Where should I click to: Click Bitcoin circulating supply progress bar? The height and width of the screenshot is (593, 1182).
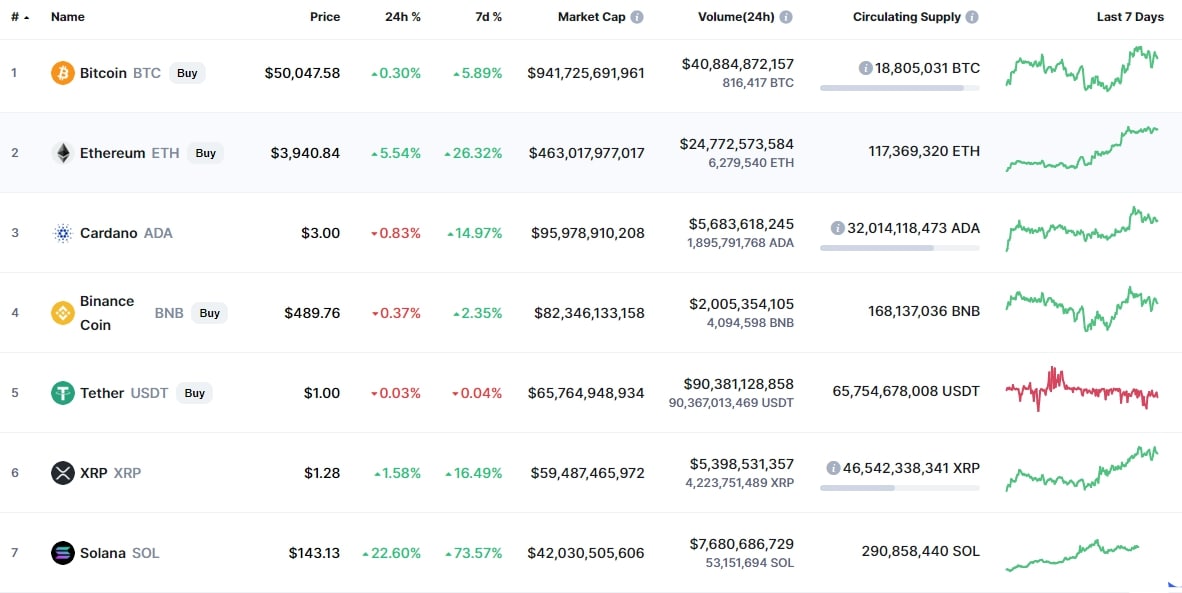900,88
